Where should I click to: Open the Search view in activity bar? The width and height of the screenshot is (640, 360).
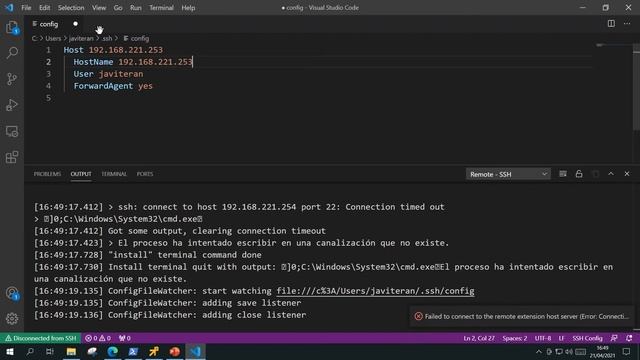12,53
